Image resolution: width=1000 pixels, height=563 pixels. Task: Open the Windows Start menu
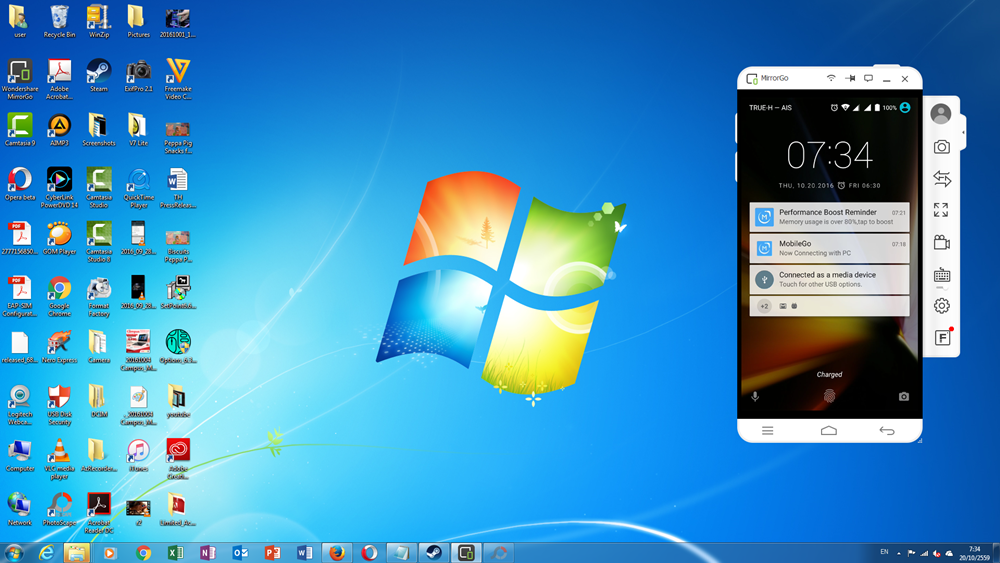(x=14, y=553)
